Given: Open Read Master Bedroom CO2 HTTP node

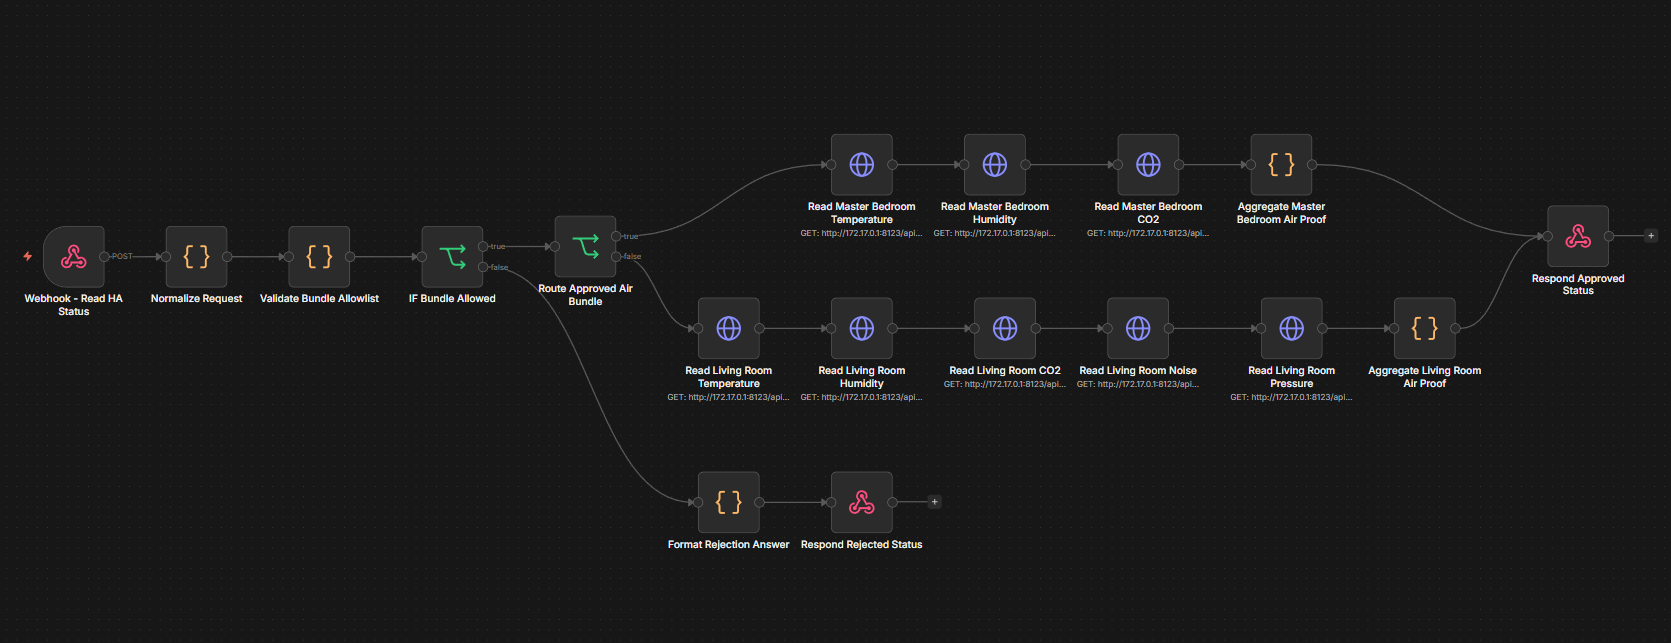Looking at the screenshot, I should [x=1148, y=165].
